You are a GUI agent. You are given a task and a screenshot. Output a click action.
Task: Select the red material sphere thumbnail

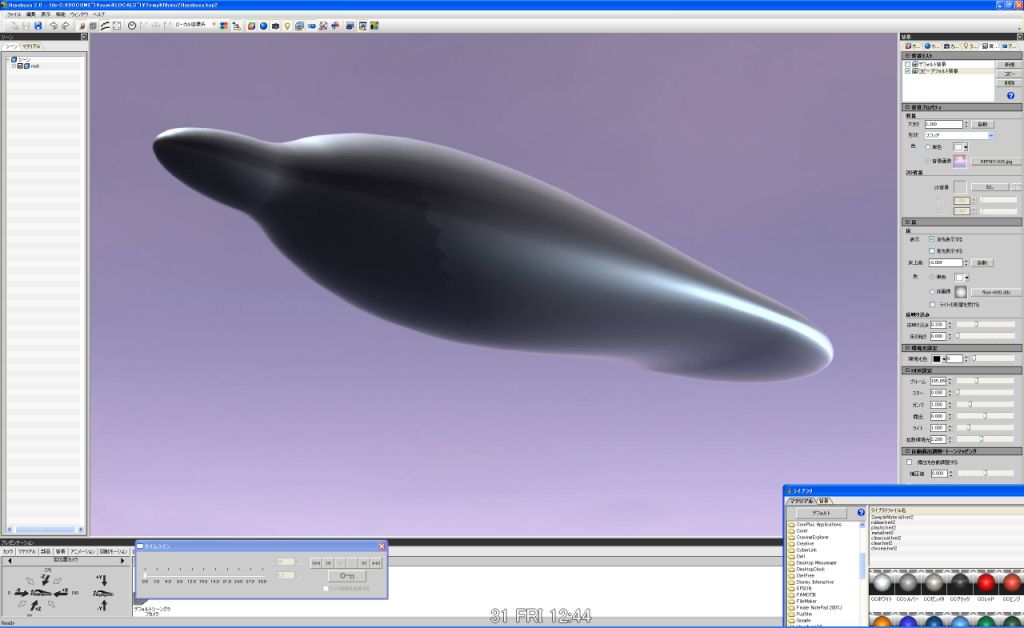pyautogui.click(x=985, y=584)
